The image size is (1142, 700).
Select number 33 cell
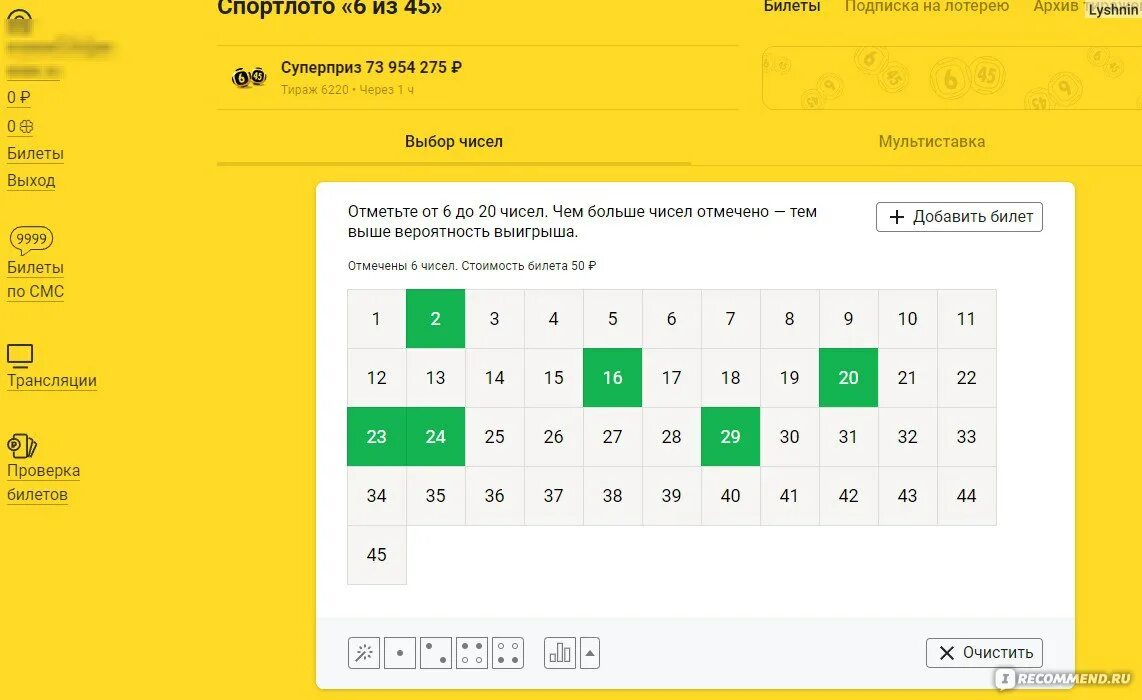(966, 436)
